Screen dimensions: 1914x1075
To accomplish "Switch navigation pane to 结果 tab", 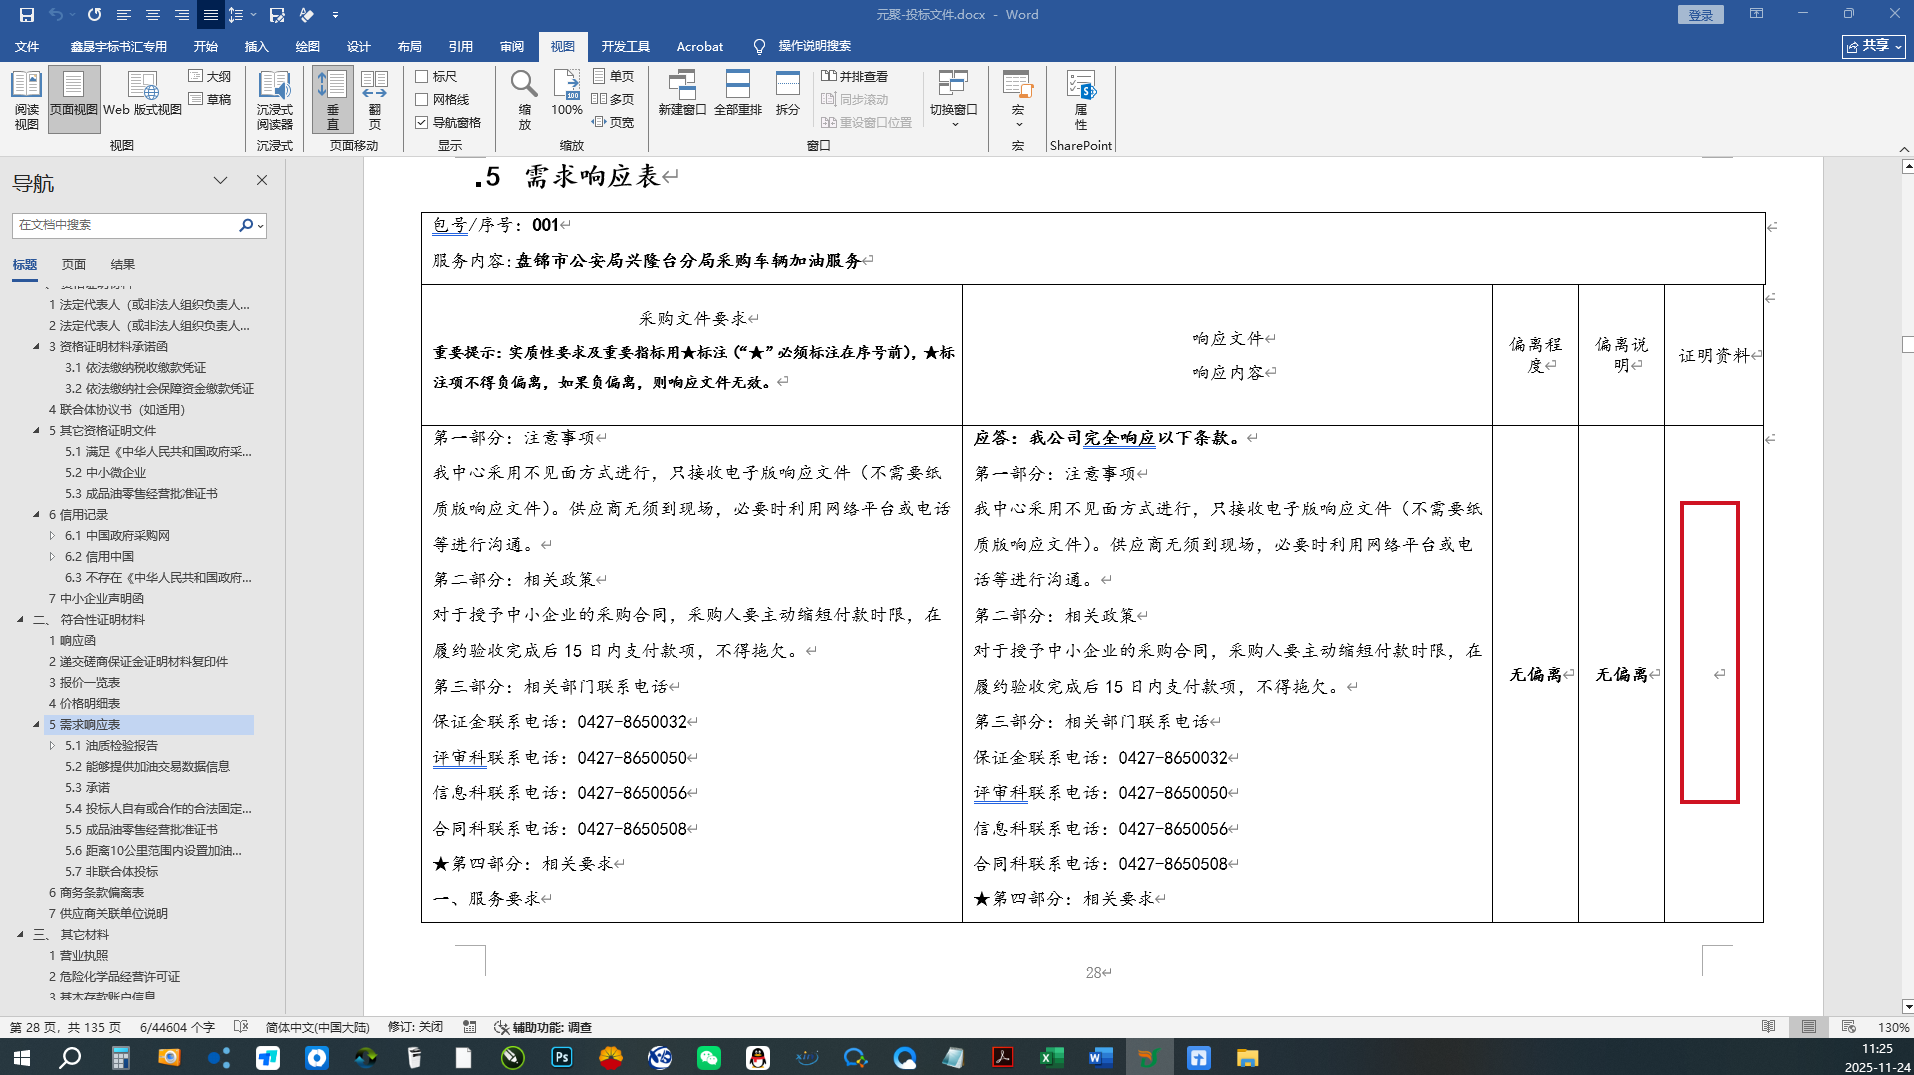I will [123, 265].
